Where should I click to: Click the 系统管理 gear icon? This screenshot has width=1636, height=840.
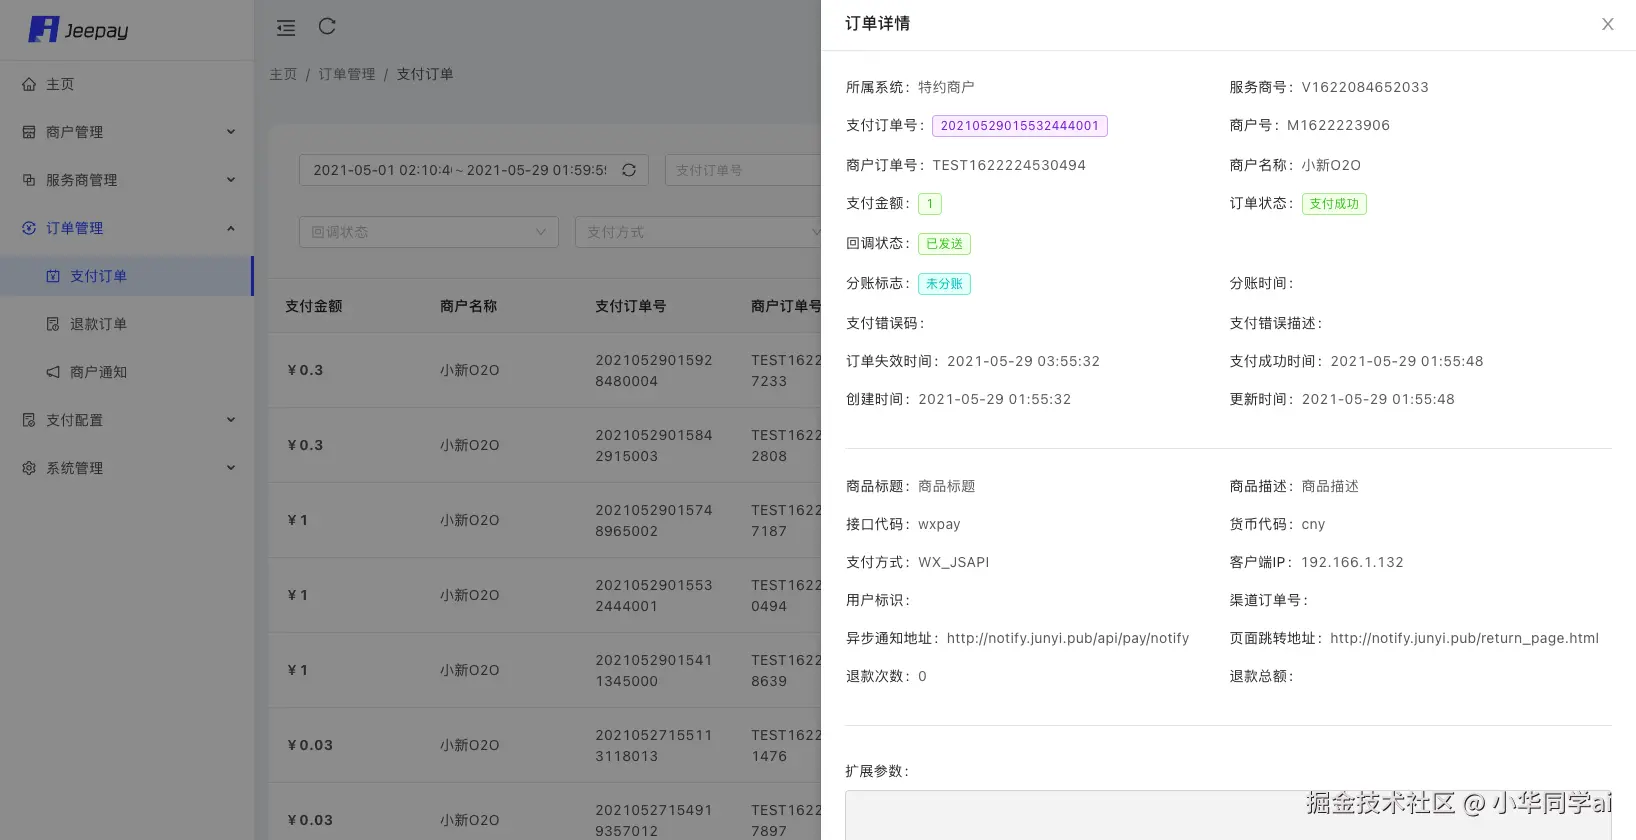[29, 468]
